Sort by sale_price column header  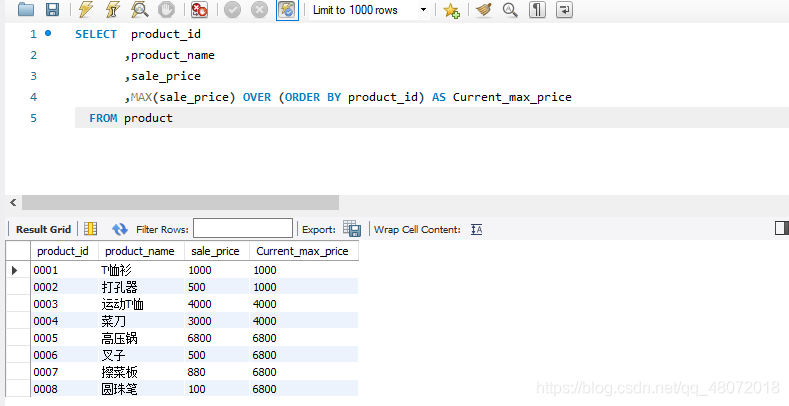[x=217, y=251]
